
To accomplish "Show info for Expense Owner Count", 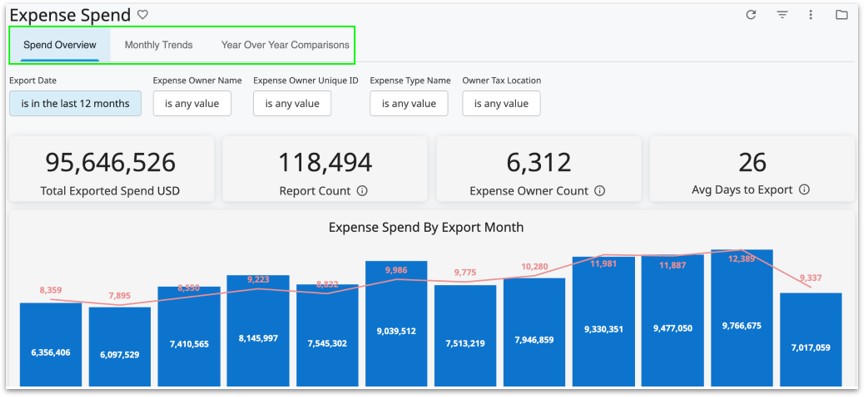I will pos(600,191).
